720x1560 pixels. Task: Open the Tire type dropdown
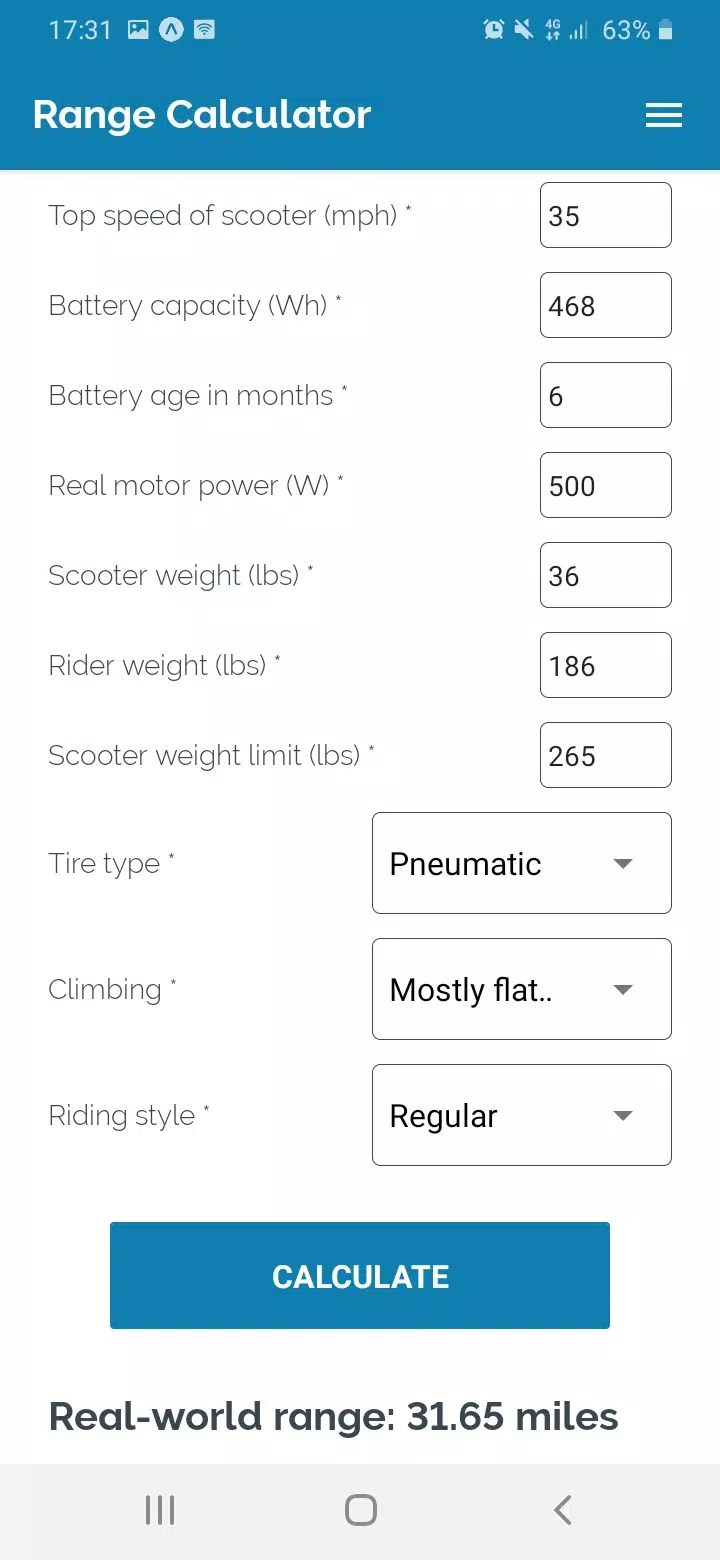521,863
